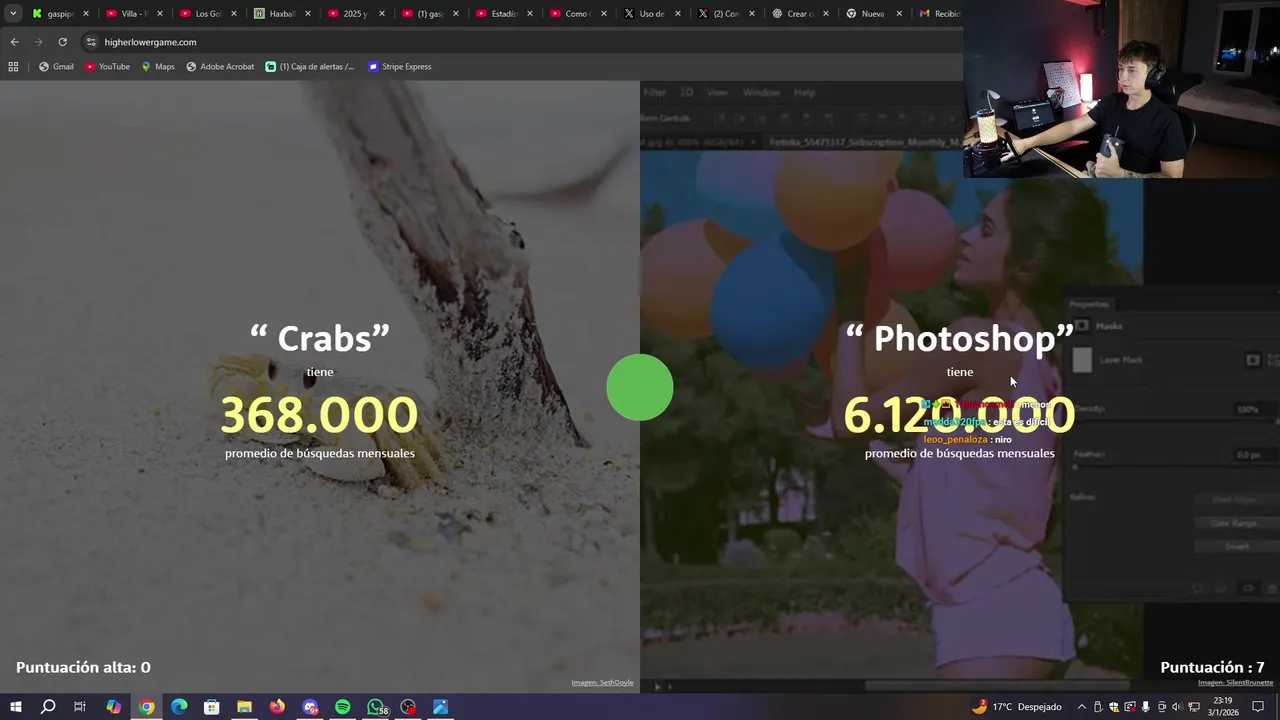Open Firefox from the taskbar

(277, 707)
